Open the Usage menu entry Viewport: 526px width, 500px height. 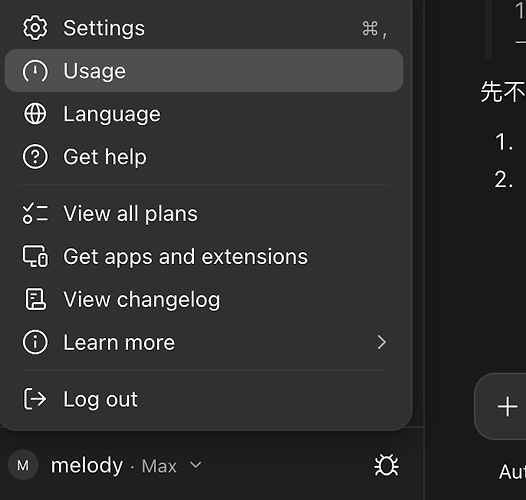point(204,71)
